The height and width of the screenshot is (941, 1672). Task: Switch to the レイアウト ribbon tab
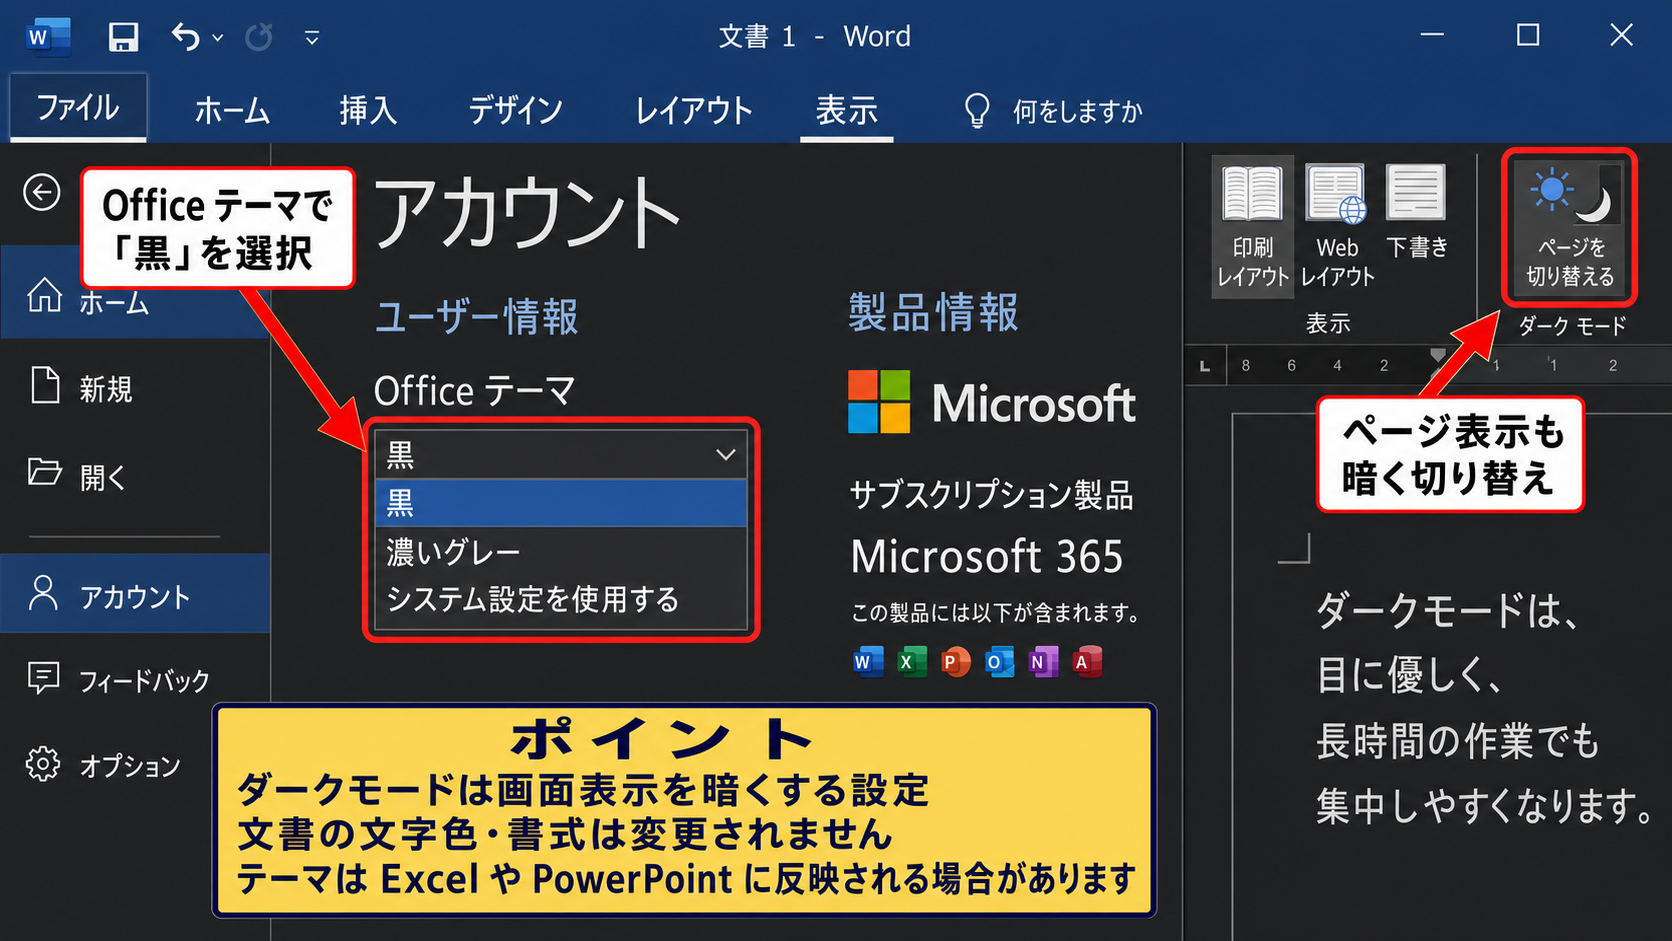pos(694,110)
